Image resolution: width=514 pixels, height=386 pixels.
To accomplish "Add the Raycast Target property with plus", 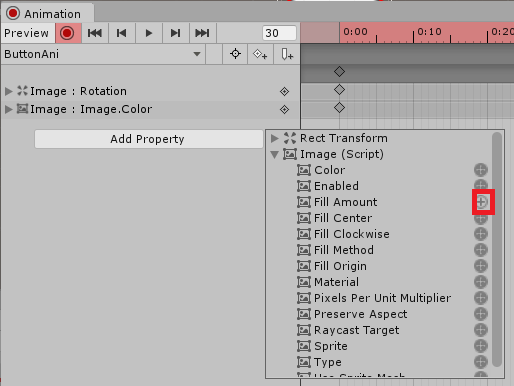I will point(481,330).
